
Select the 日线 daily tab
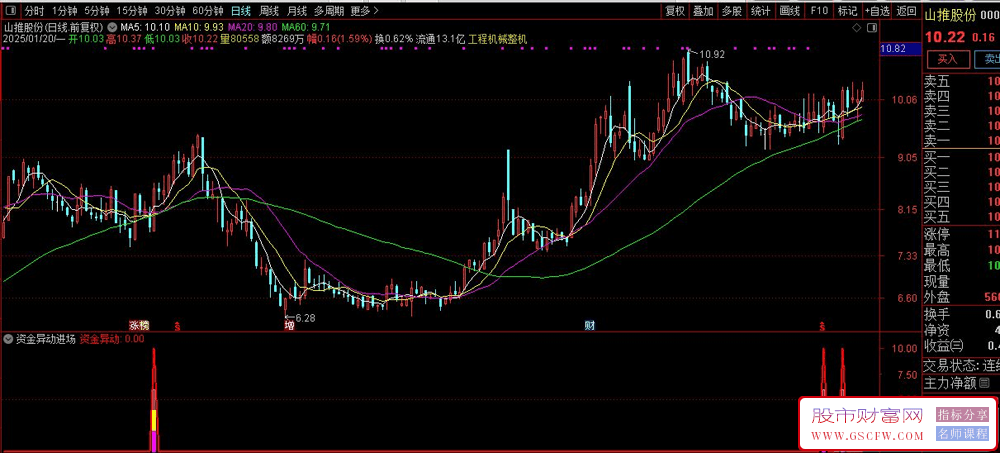pyautogui.click(x=240, y=11)
